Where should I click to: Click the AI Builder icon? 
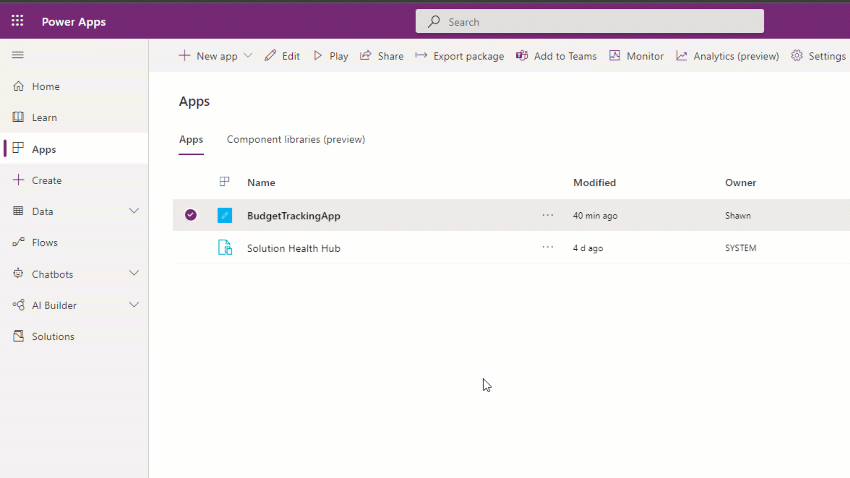[18, 305]
